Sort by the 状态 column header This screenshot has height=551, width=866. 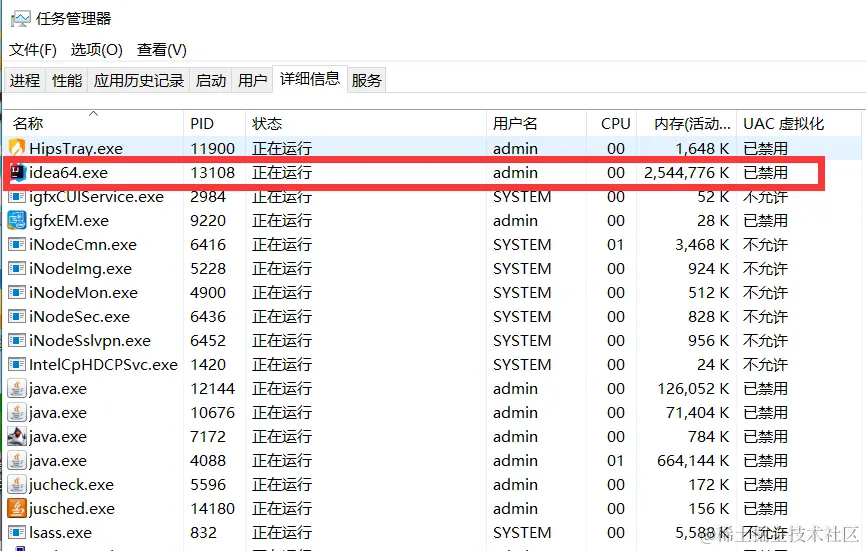tap(366, 123)
